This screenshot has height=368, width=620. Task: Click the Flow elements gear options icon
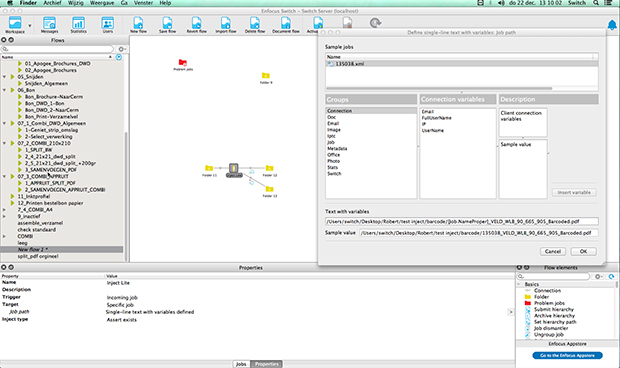[599, 277]
